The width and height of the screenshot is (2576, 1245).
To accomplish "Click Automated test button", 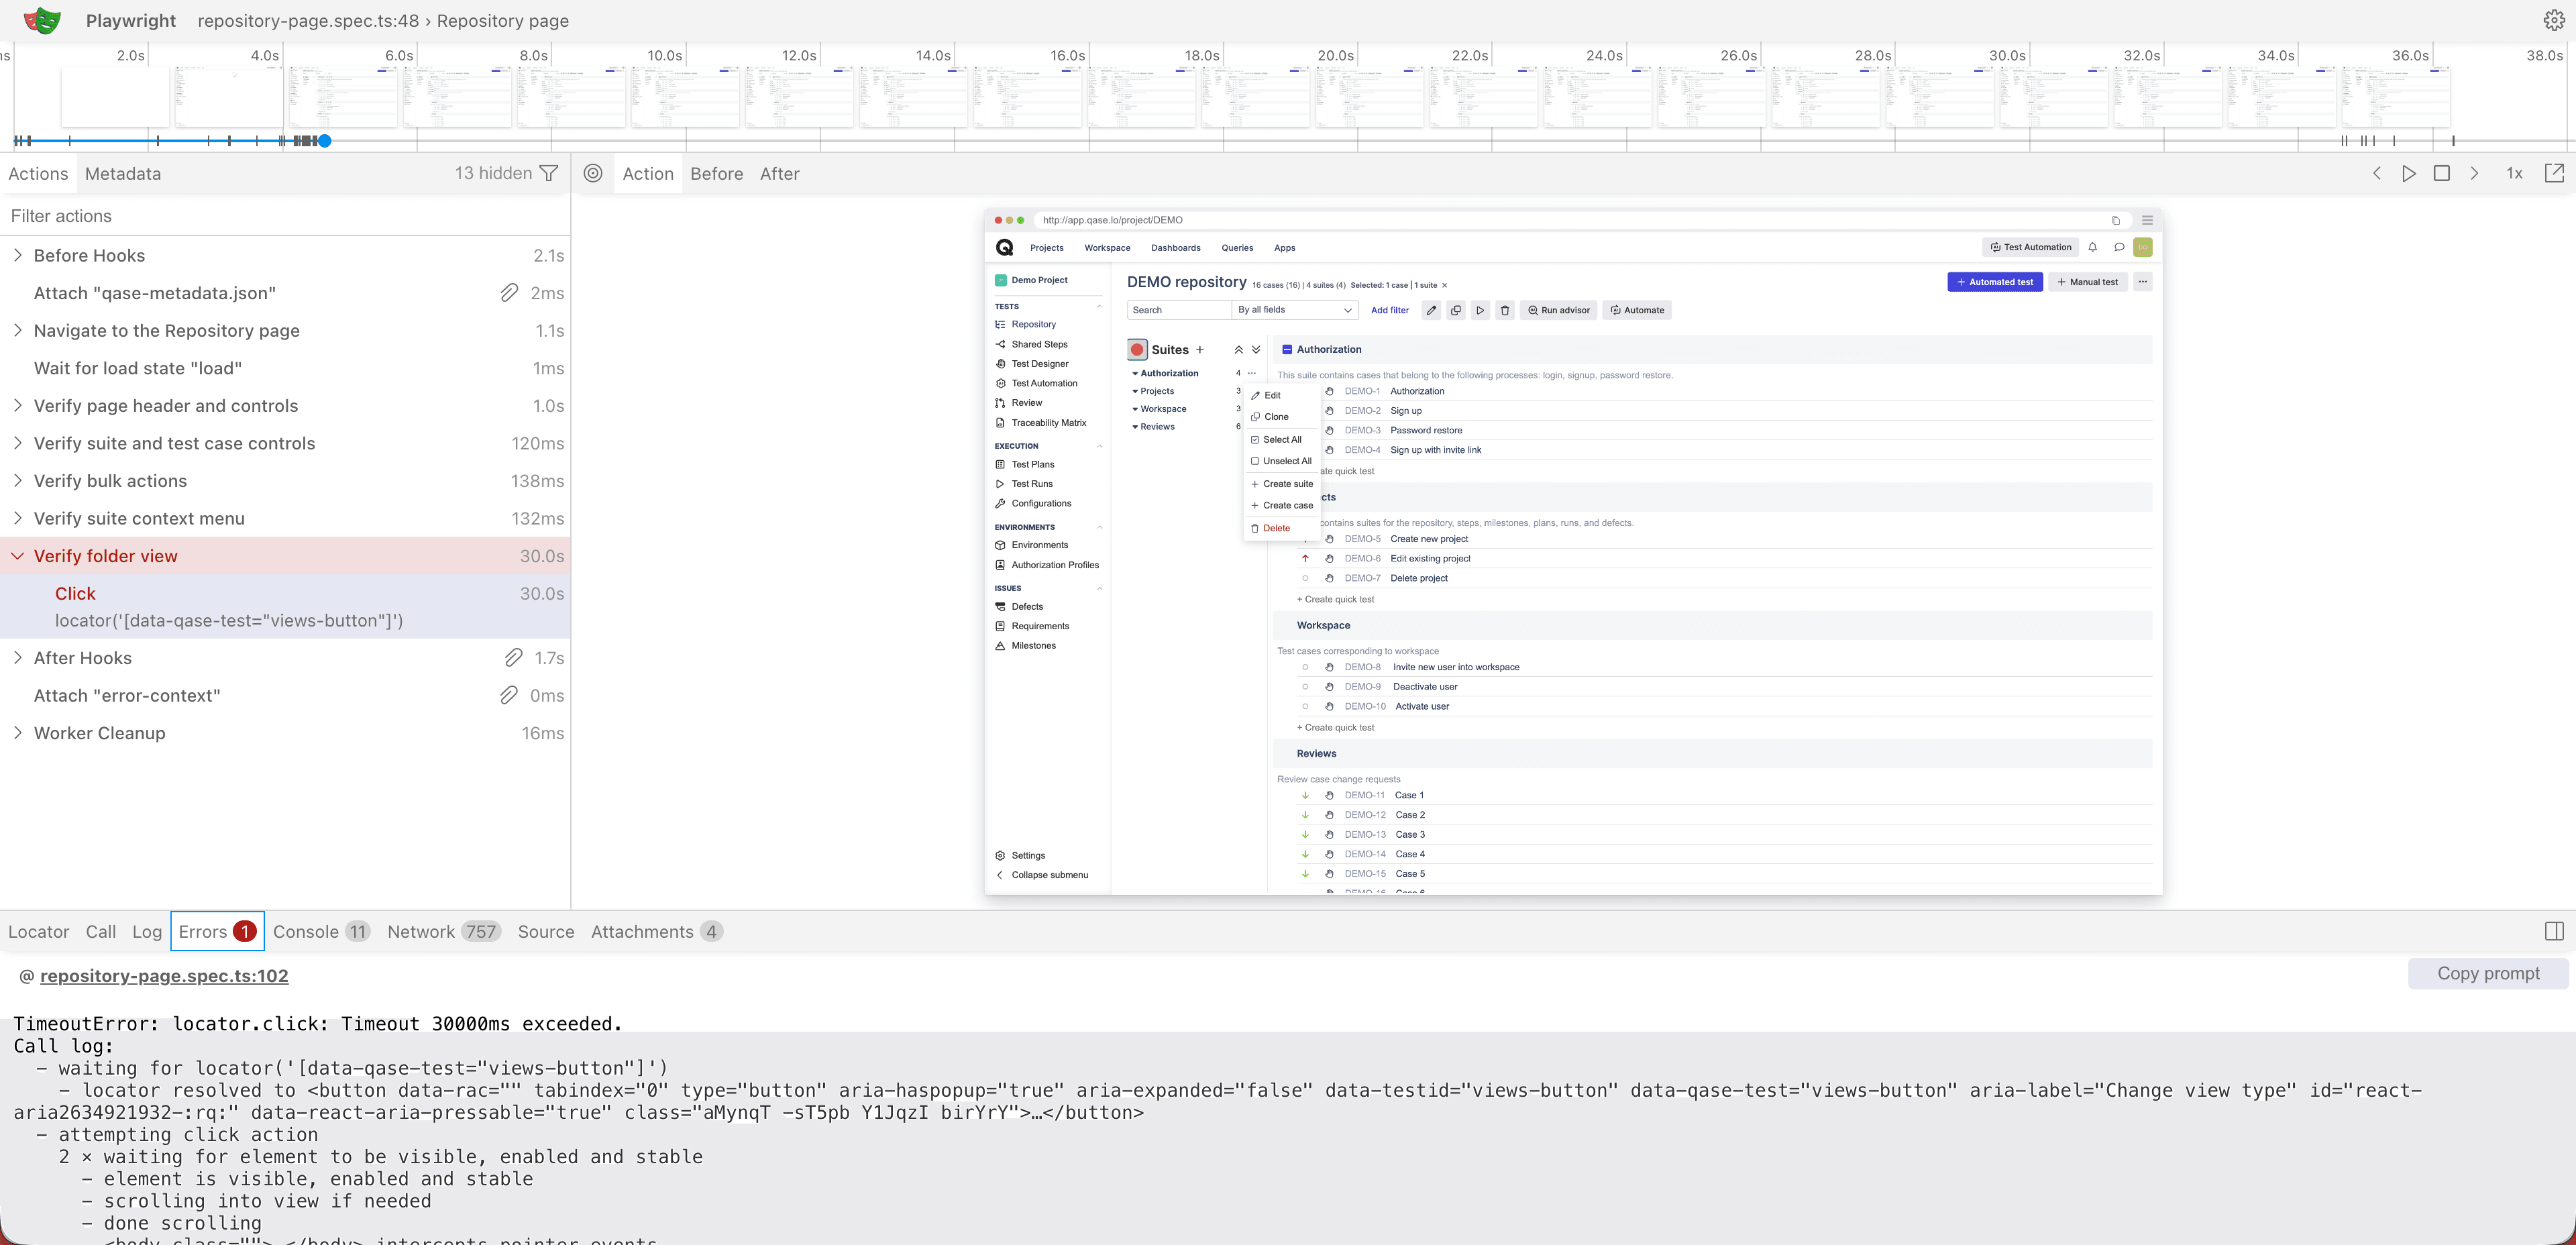I will click(x=1995, y=282).
